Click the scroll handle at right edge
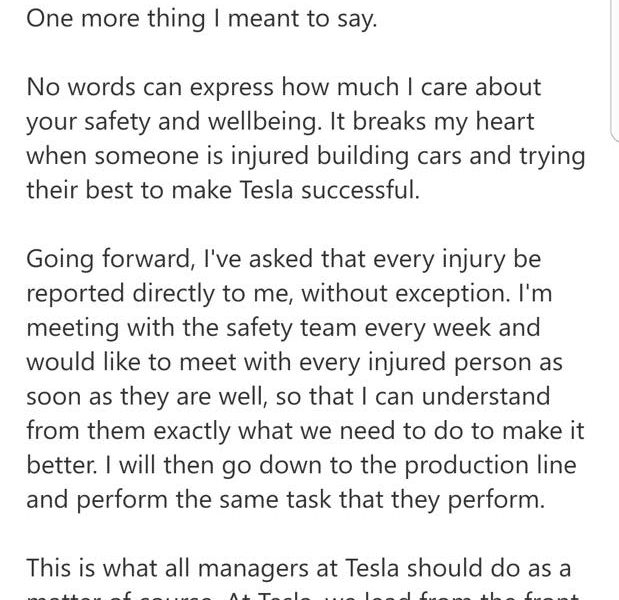619x600 pixels. (x=614, y=70)
